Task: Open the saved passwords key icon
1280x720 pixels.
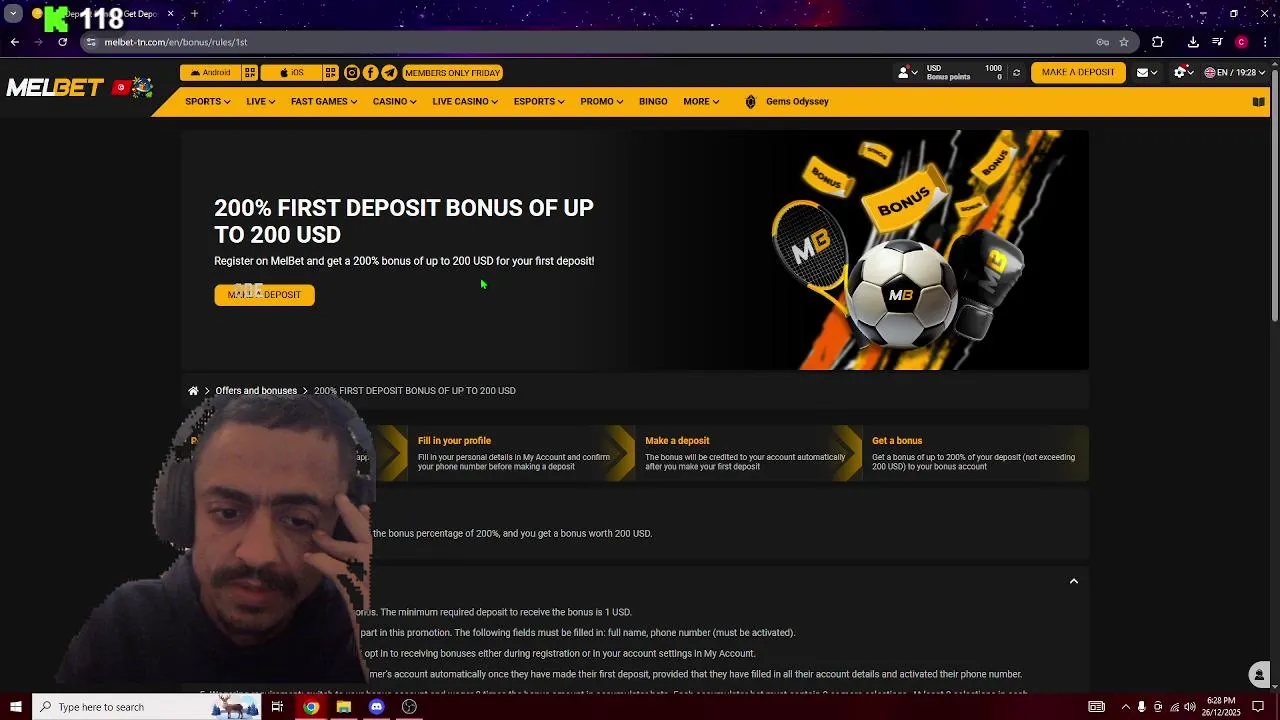Action: (1102, 42)
